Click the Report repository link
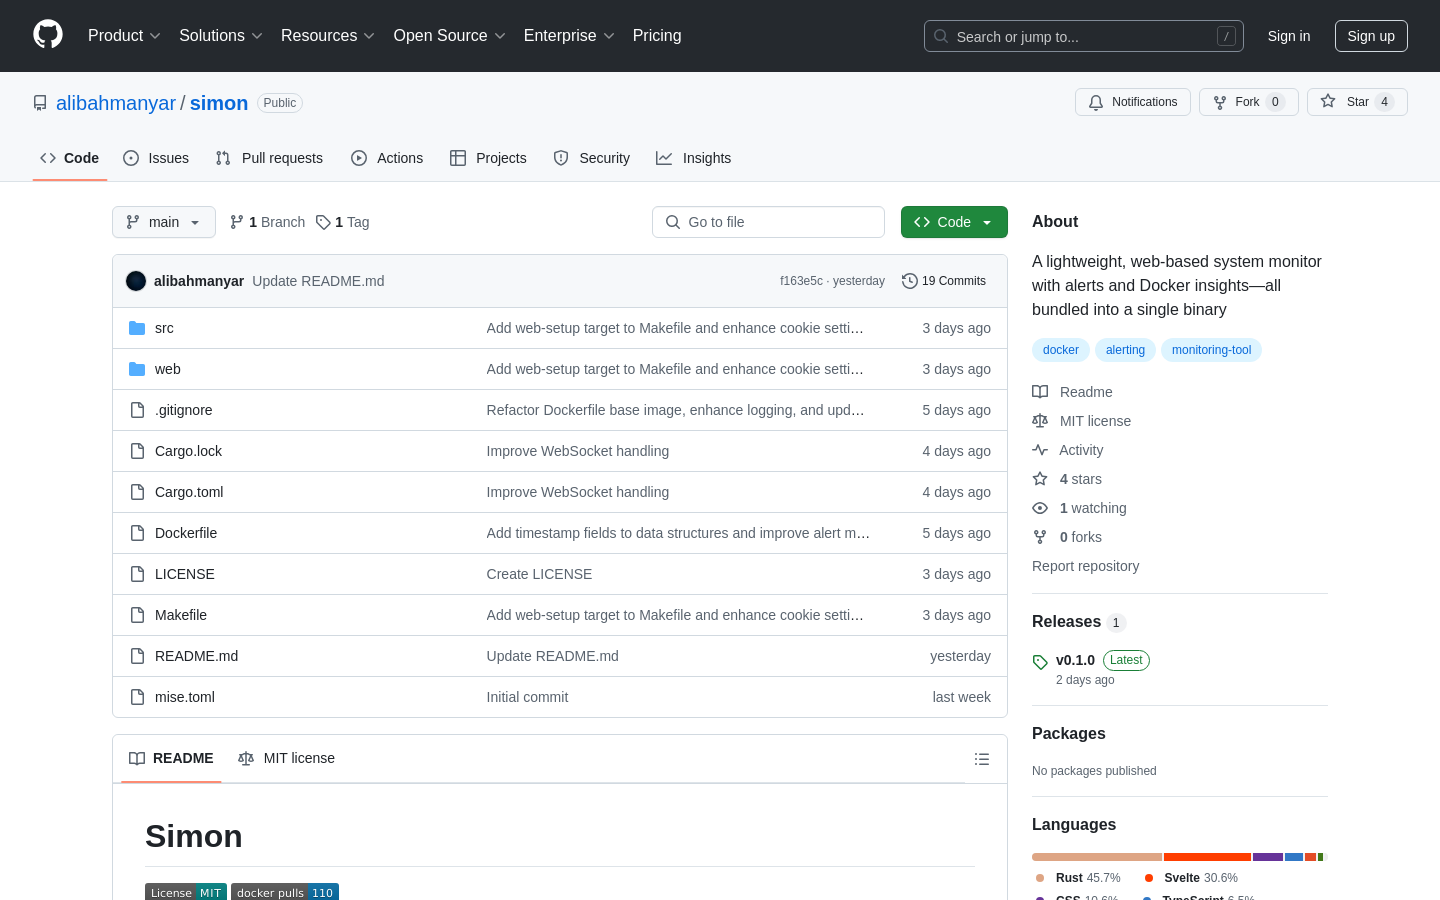 pyautogui.click(x=1085, y=566)
